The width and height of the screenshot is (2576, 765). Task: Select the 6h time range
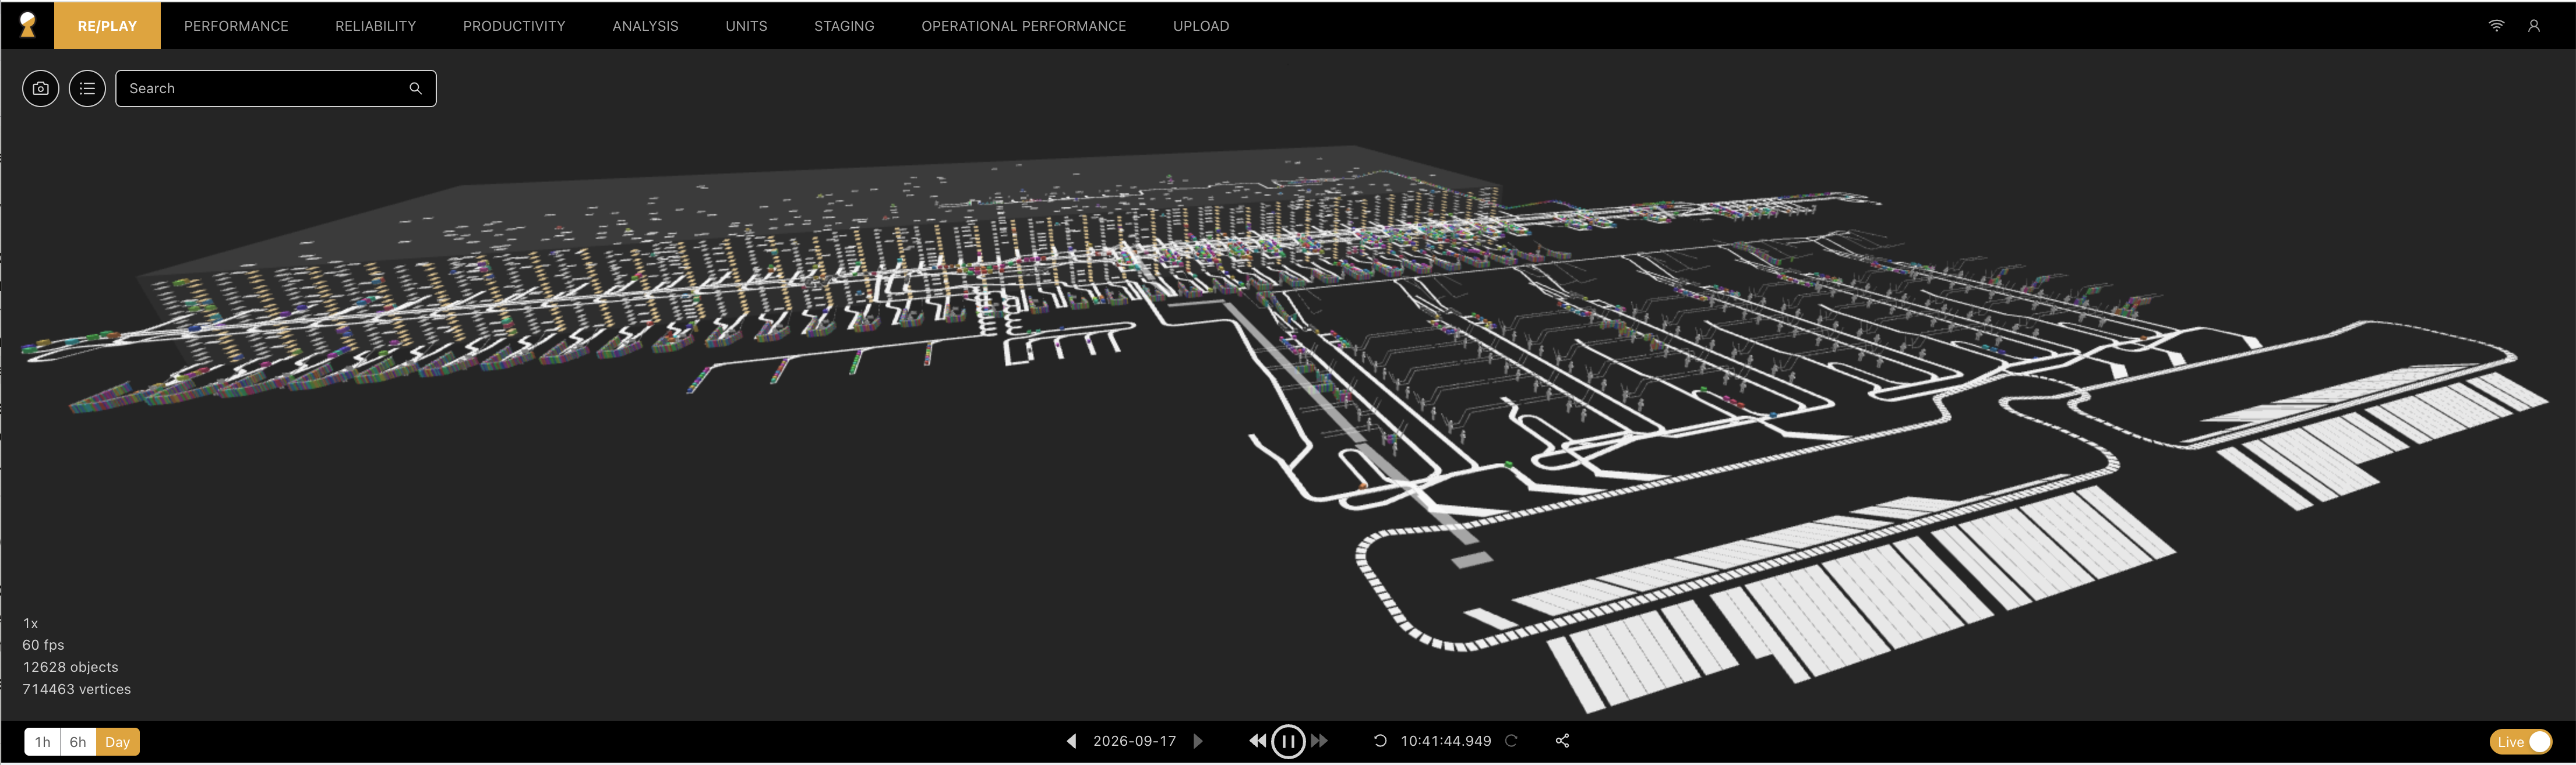pos(78,742)
